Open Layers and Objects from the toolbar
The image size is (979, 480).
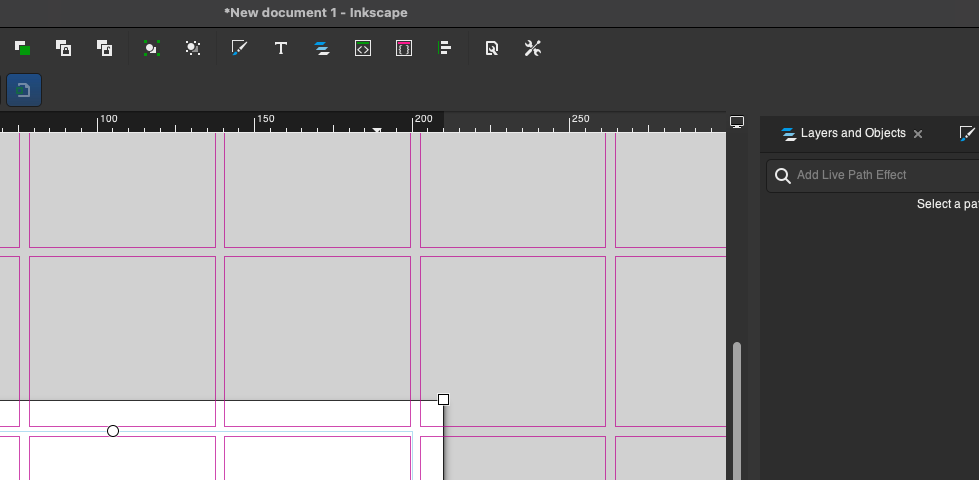coord(322,48)
